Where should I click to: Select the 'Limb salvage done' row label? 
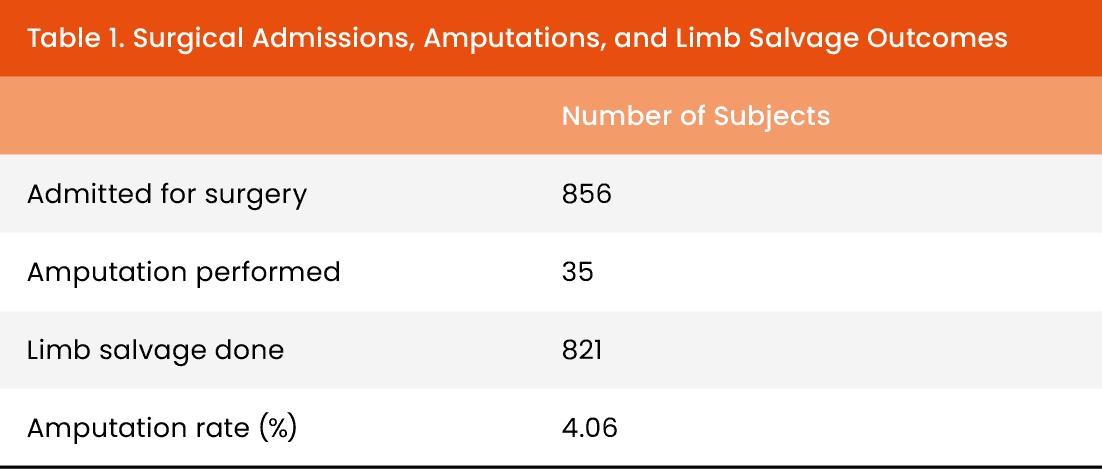coord(155,350)
